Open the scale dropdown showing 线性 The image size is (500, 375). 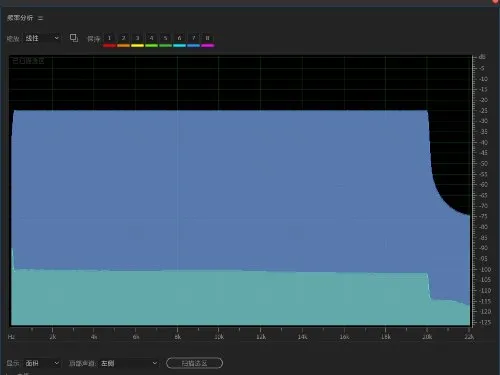(42, 38)
